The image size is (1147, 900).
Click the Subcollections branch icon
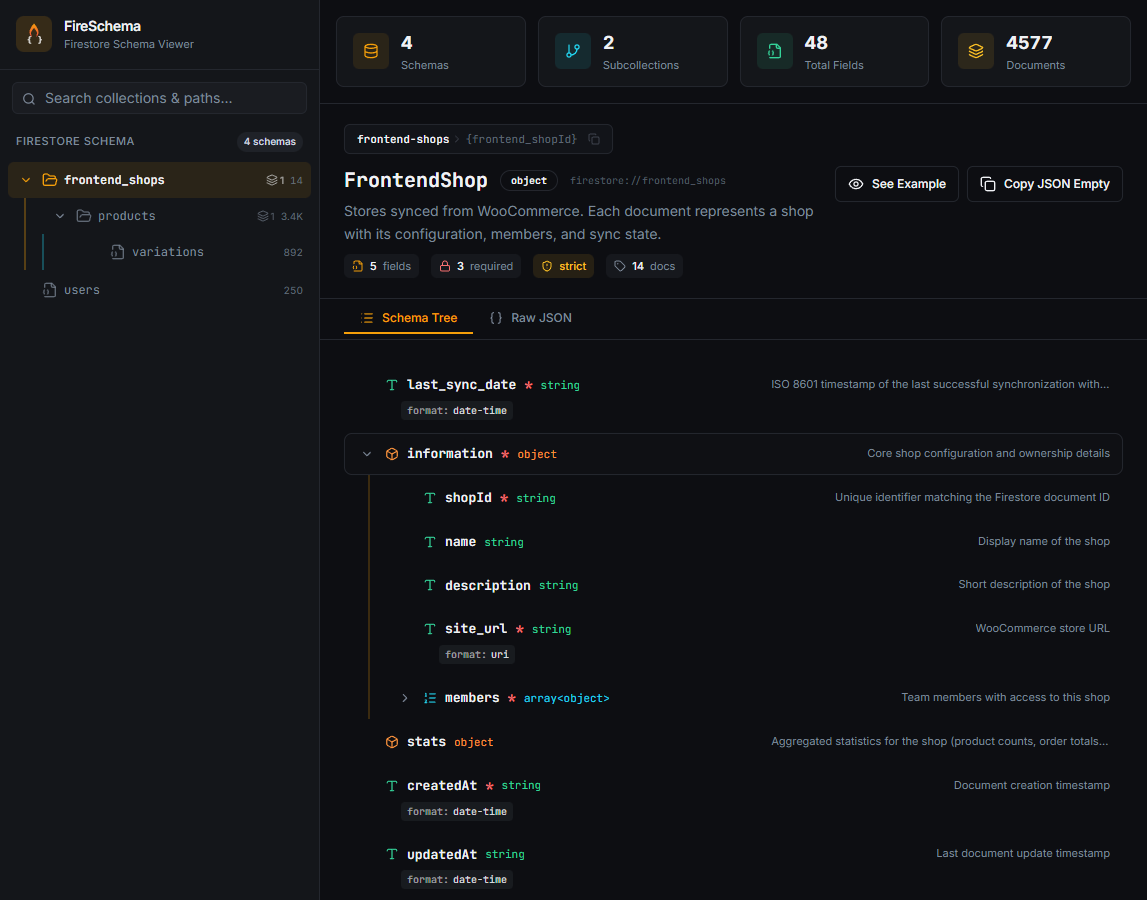(571, 51)
